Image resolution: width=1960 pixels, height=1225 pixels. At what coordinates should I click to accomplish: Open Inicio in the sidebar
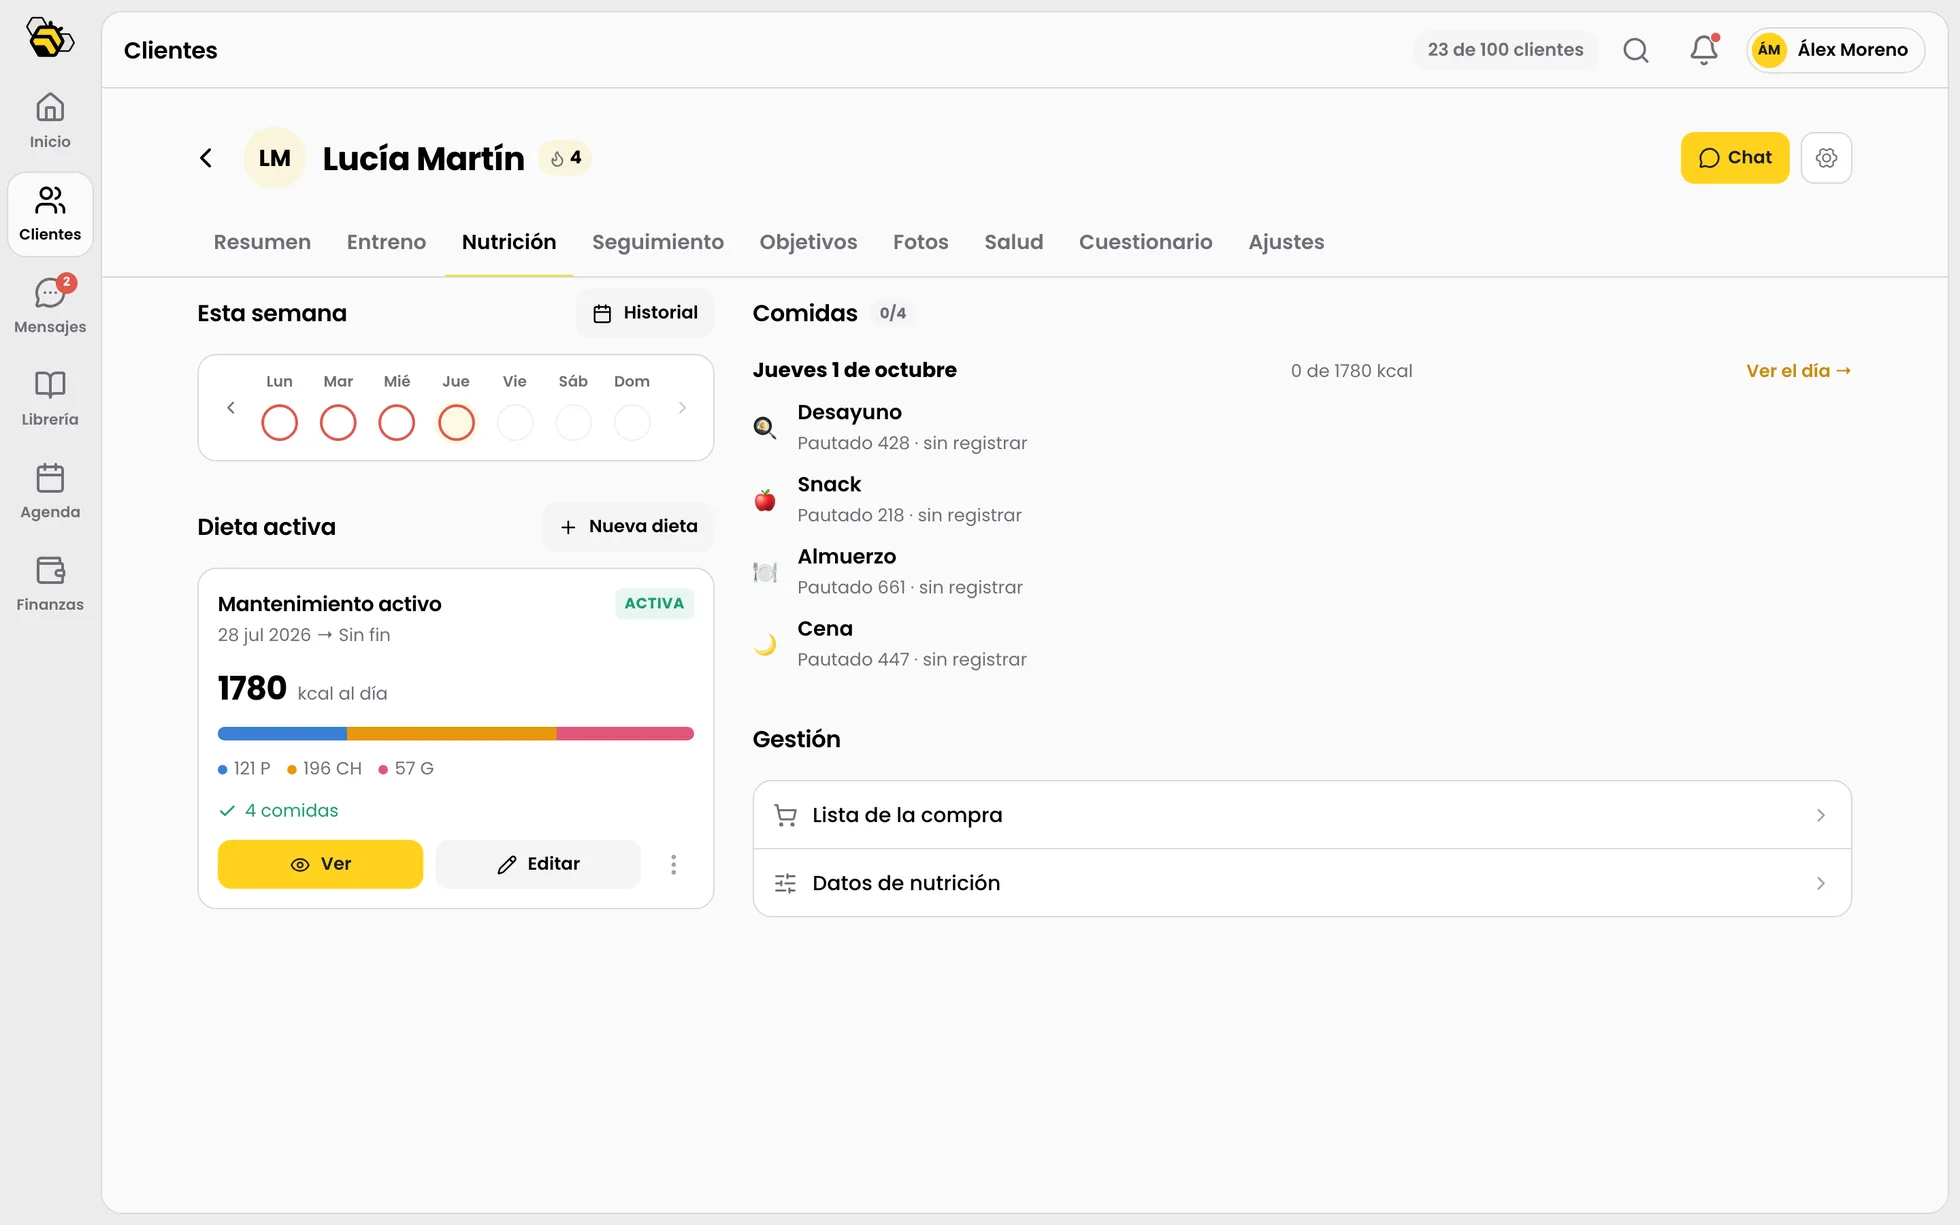pyautogui.click(x=50, y=121)
